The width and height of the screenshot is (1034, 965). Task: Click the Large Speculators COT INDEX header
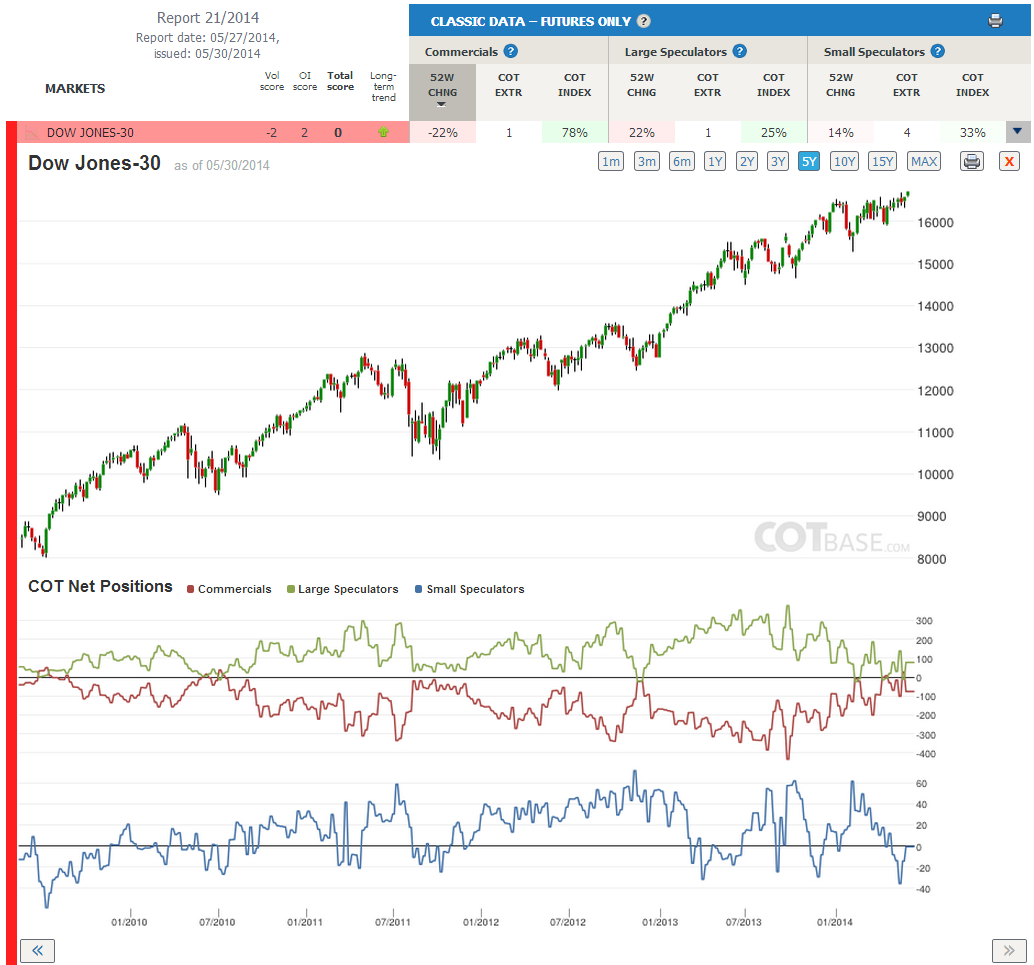(774, 85)
